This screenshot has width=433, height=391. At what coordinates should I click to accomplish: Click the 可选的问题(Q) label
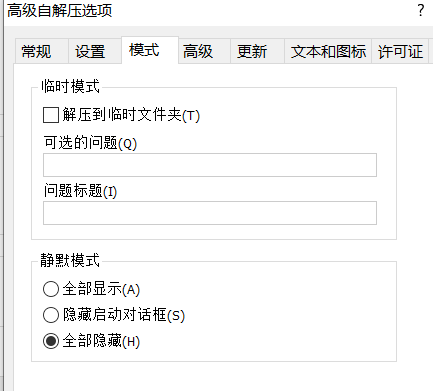point(90,143)
